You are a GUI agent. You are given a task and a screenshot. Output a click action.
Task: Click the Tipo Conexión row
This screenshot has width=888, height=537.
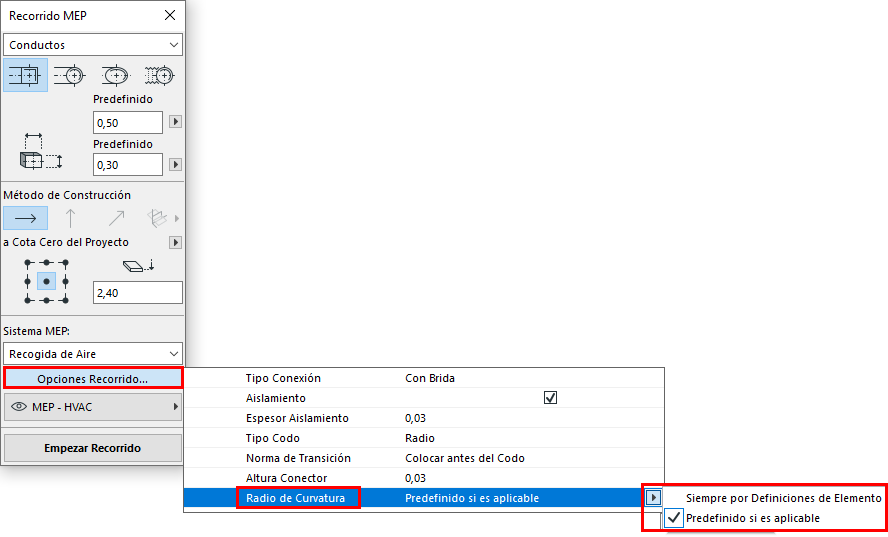[424, 378]
